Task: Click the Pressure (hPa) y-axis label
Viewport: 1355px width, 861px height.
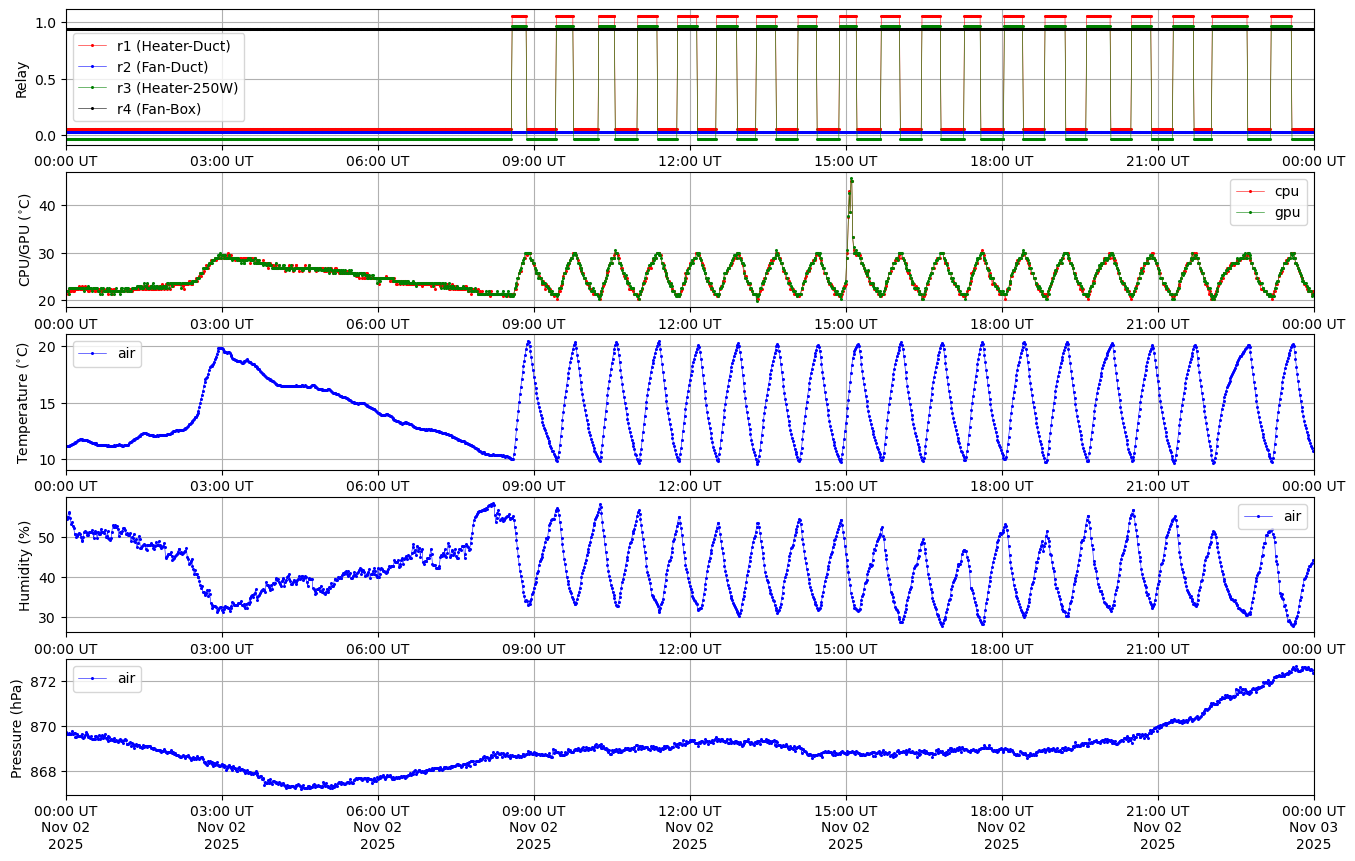Action: [x=17, y=727]
